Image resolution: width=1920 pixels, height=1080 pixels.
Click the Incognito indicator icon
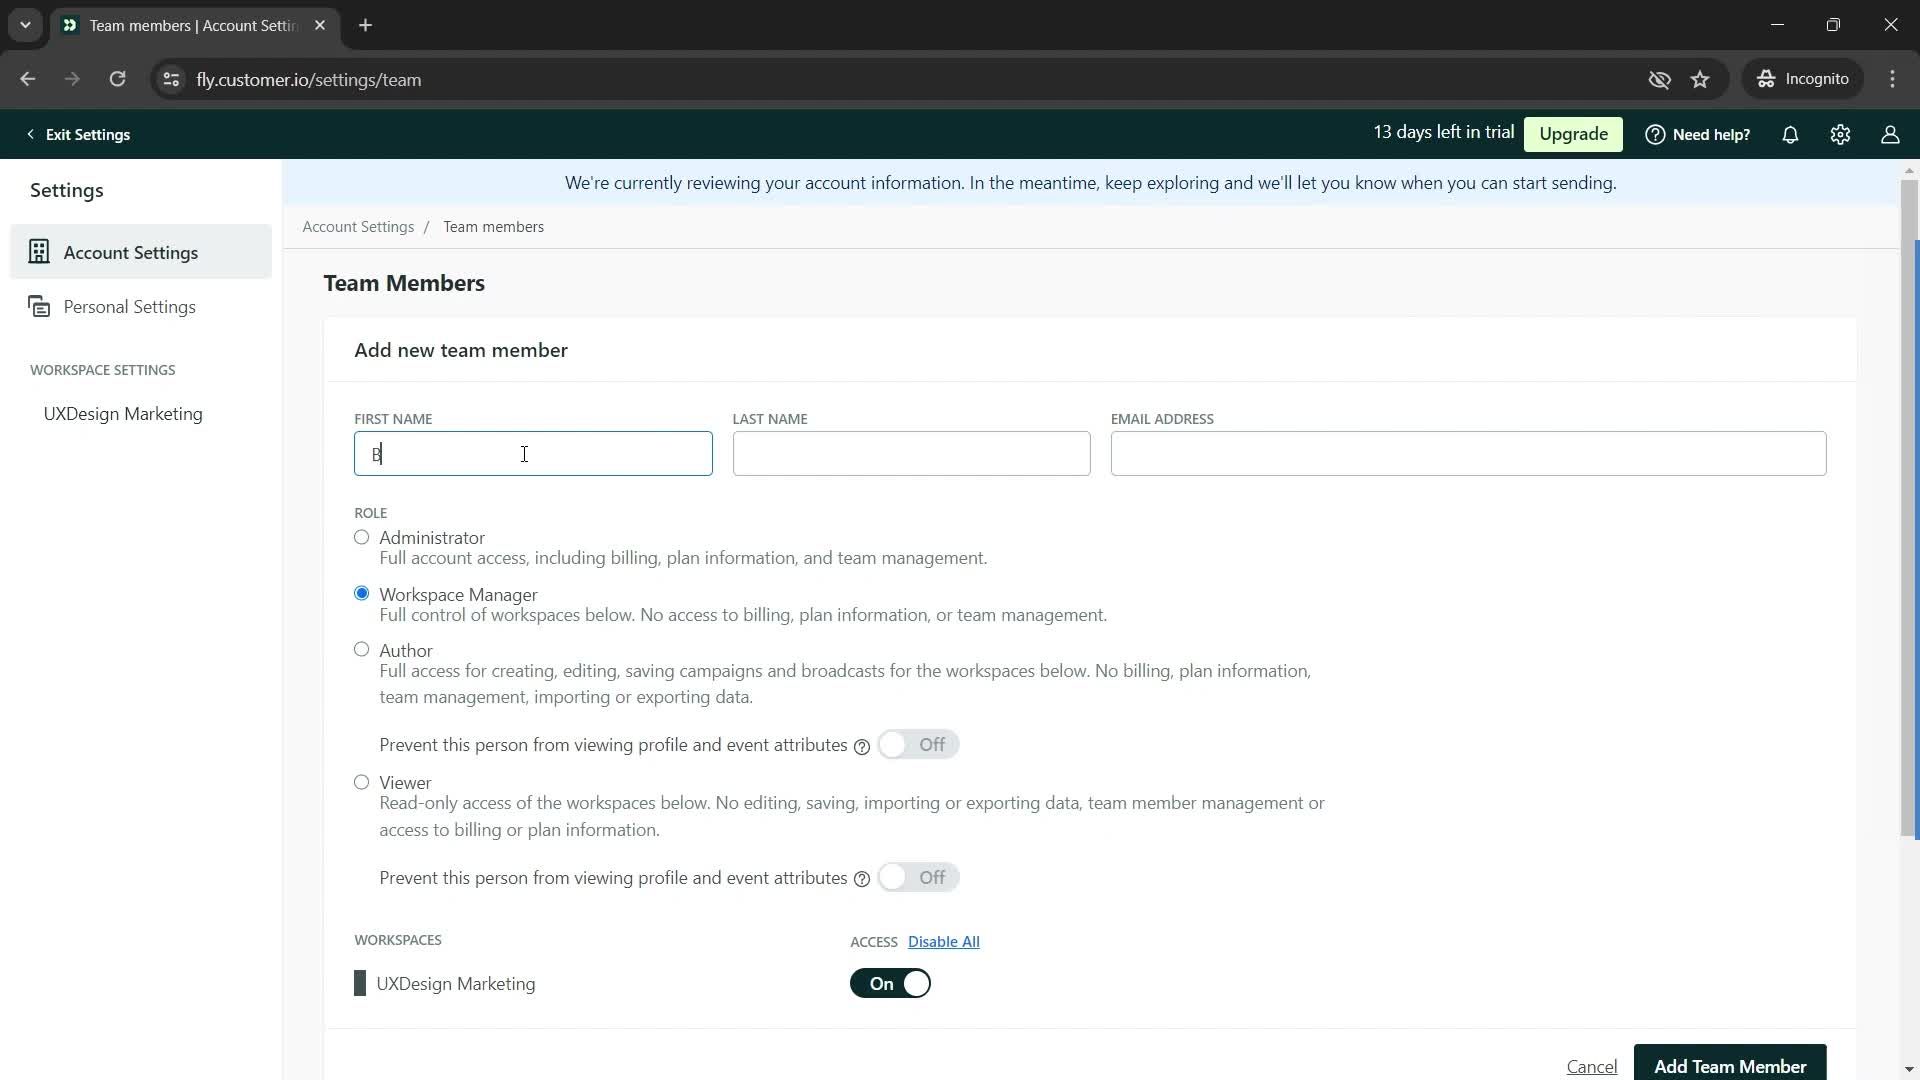1767,79
